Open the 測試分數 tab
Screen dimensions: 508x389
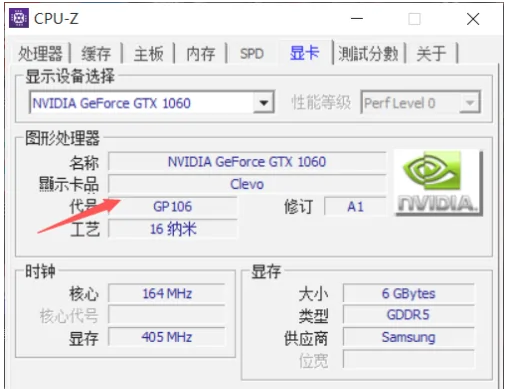point(368,53)
